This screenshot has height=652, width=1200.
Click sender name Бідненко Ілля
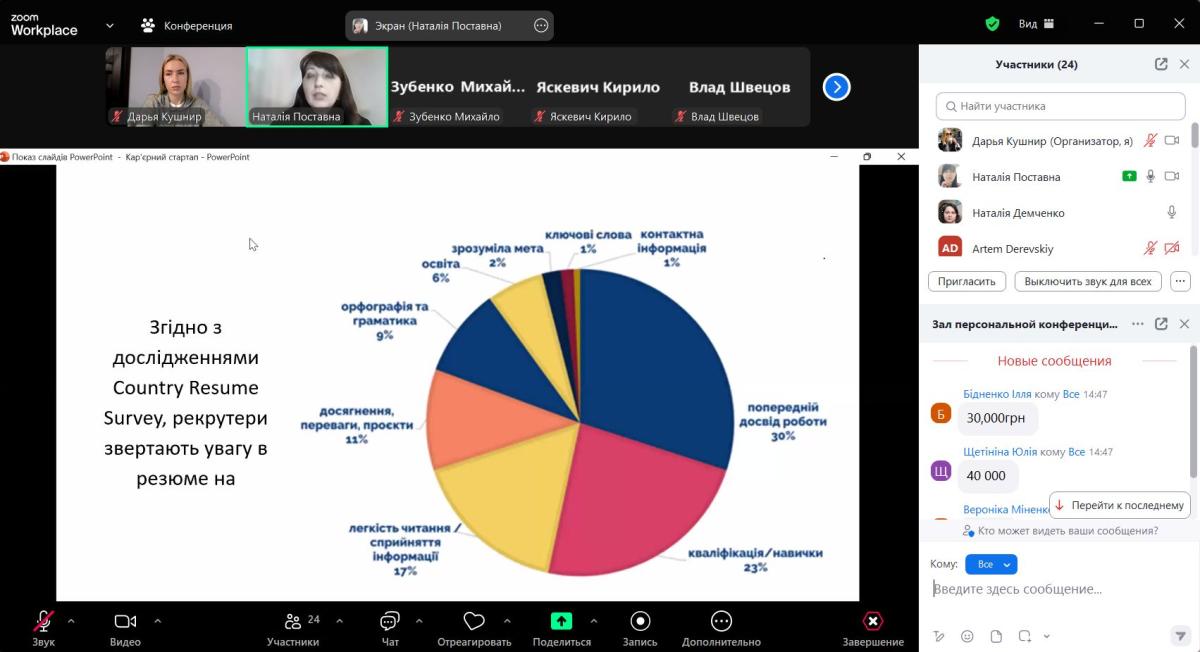999,394
